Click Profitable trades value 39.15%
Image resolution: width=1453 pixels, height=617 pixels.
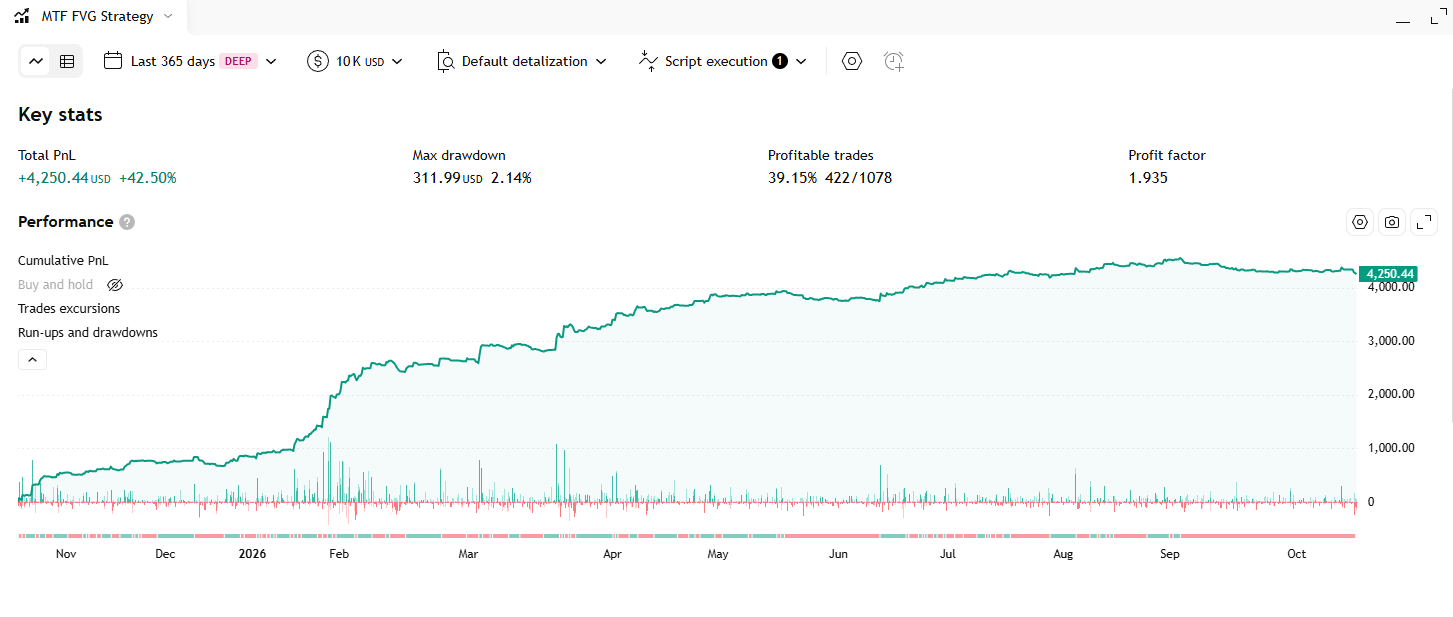(x=792, y=178)
